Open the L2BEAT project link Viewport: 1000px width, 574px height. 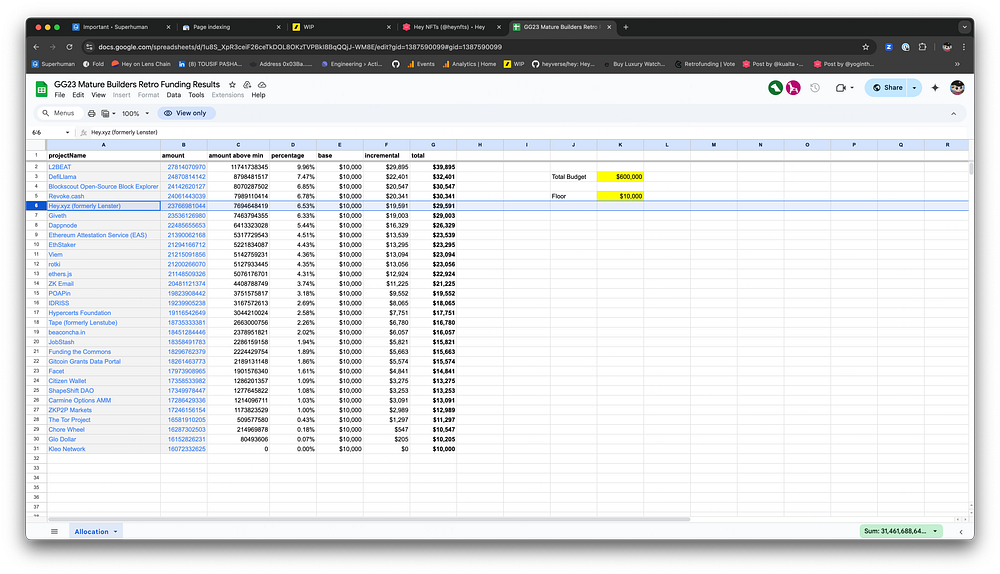click(x=60, y=167)
